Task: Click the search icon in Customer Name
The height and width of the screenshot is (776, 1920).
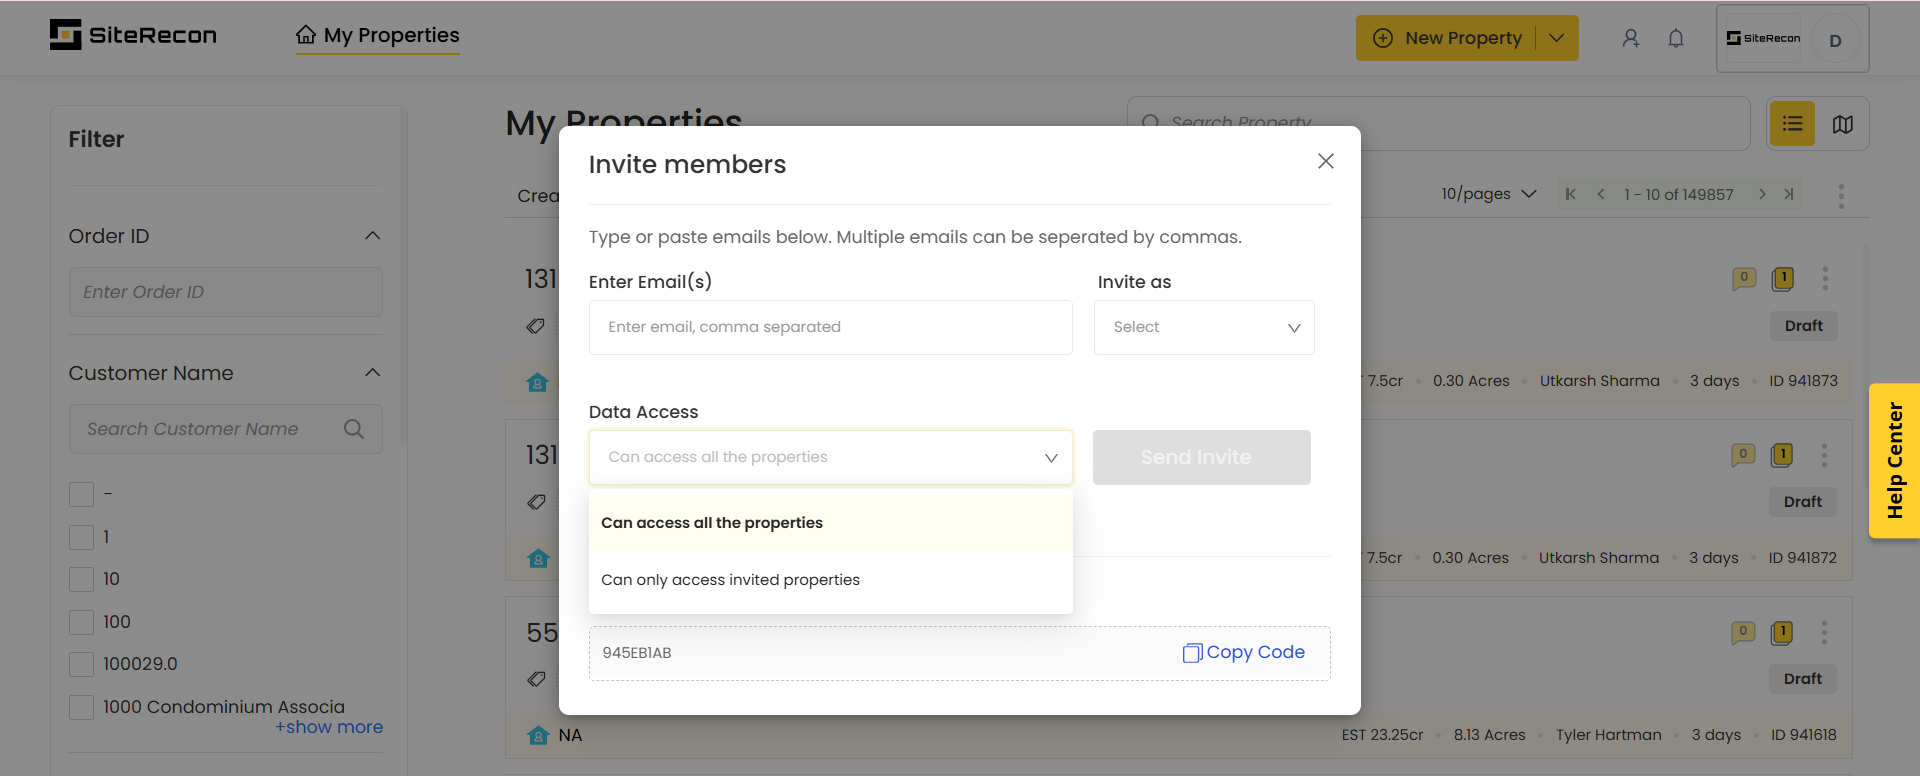Action: (x=354, y=429)
